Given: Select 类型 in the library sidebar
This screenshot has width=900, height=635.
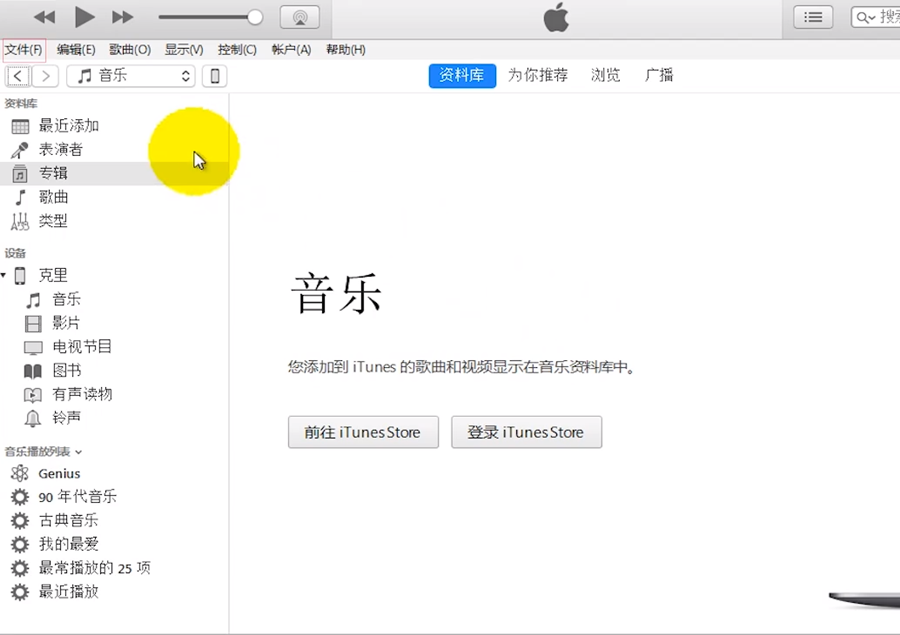Looking at the screenshot, I should pyautogui.click(x=114, y=221).
